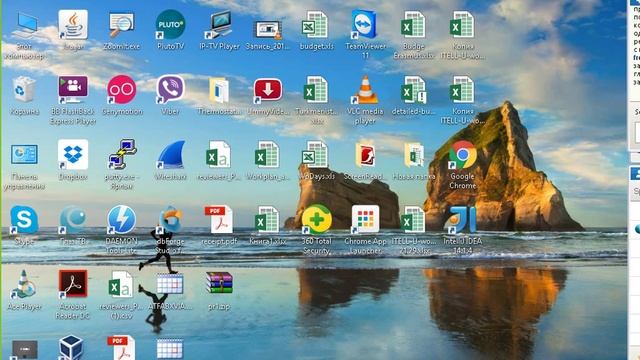Select the Thermostat... folder icon
Viewport: 640px width, 360px height.
click(219, 91)
